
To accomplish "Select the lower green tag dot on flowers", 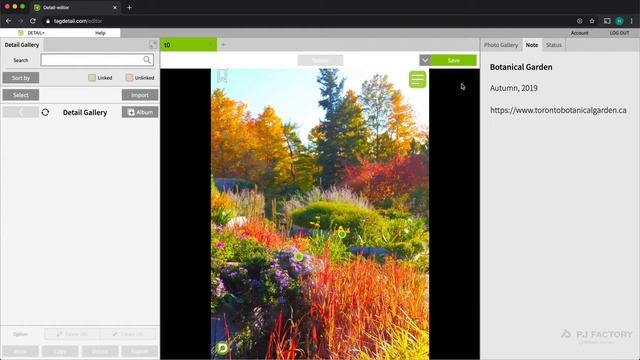I will point(299,257).
